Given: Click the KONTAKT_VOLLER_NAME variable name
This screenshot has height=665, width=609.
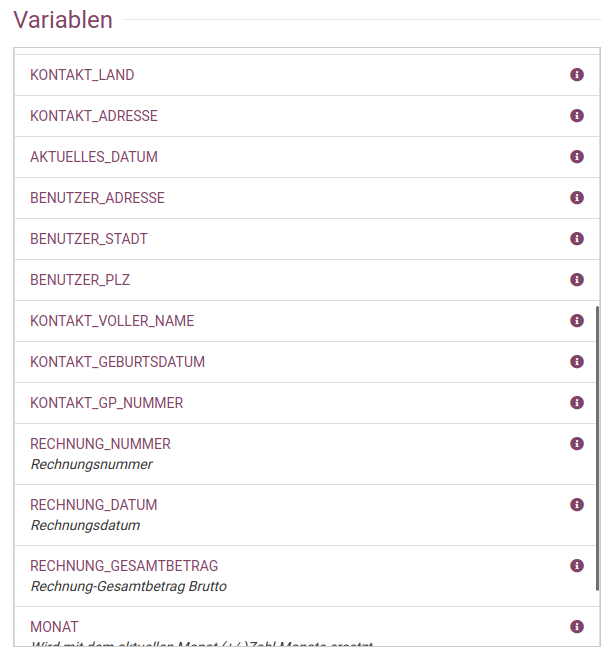Looking at the screenshot, I should coord(112,321).
